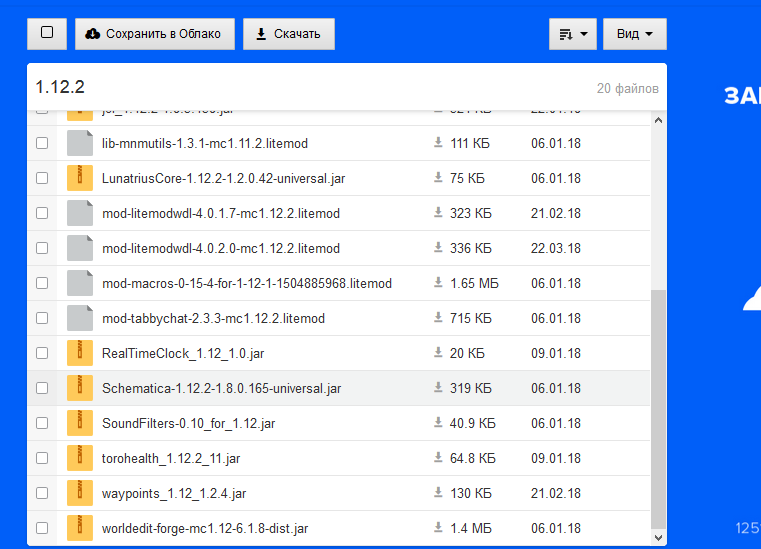The image size is (761, 549).
Task: Open the mod-litemodwdl-4.0.2.0-mc1.12.2.litemod file name
Action: (221, 248)
